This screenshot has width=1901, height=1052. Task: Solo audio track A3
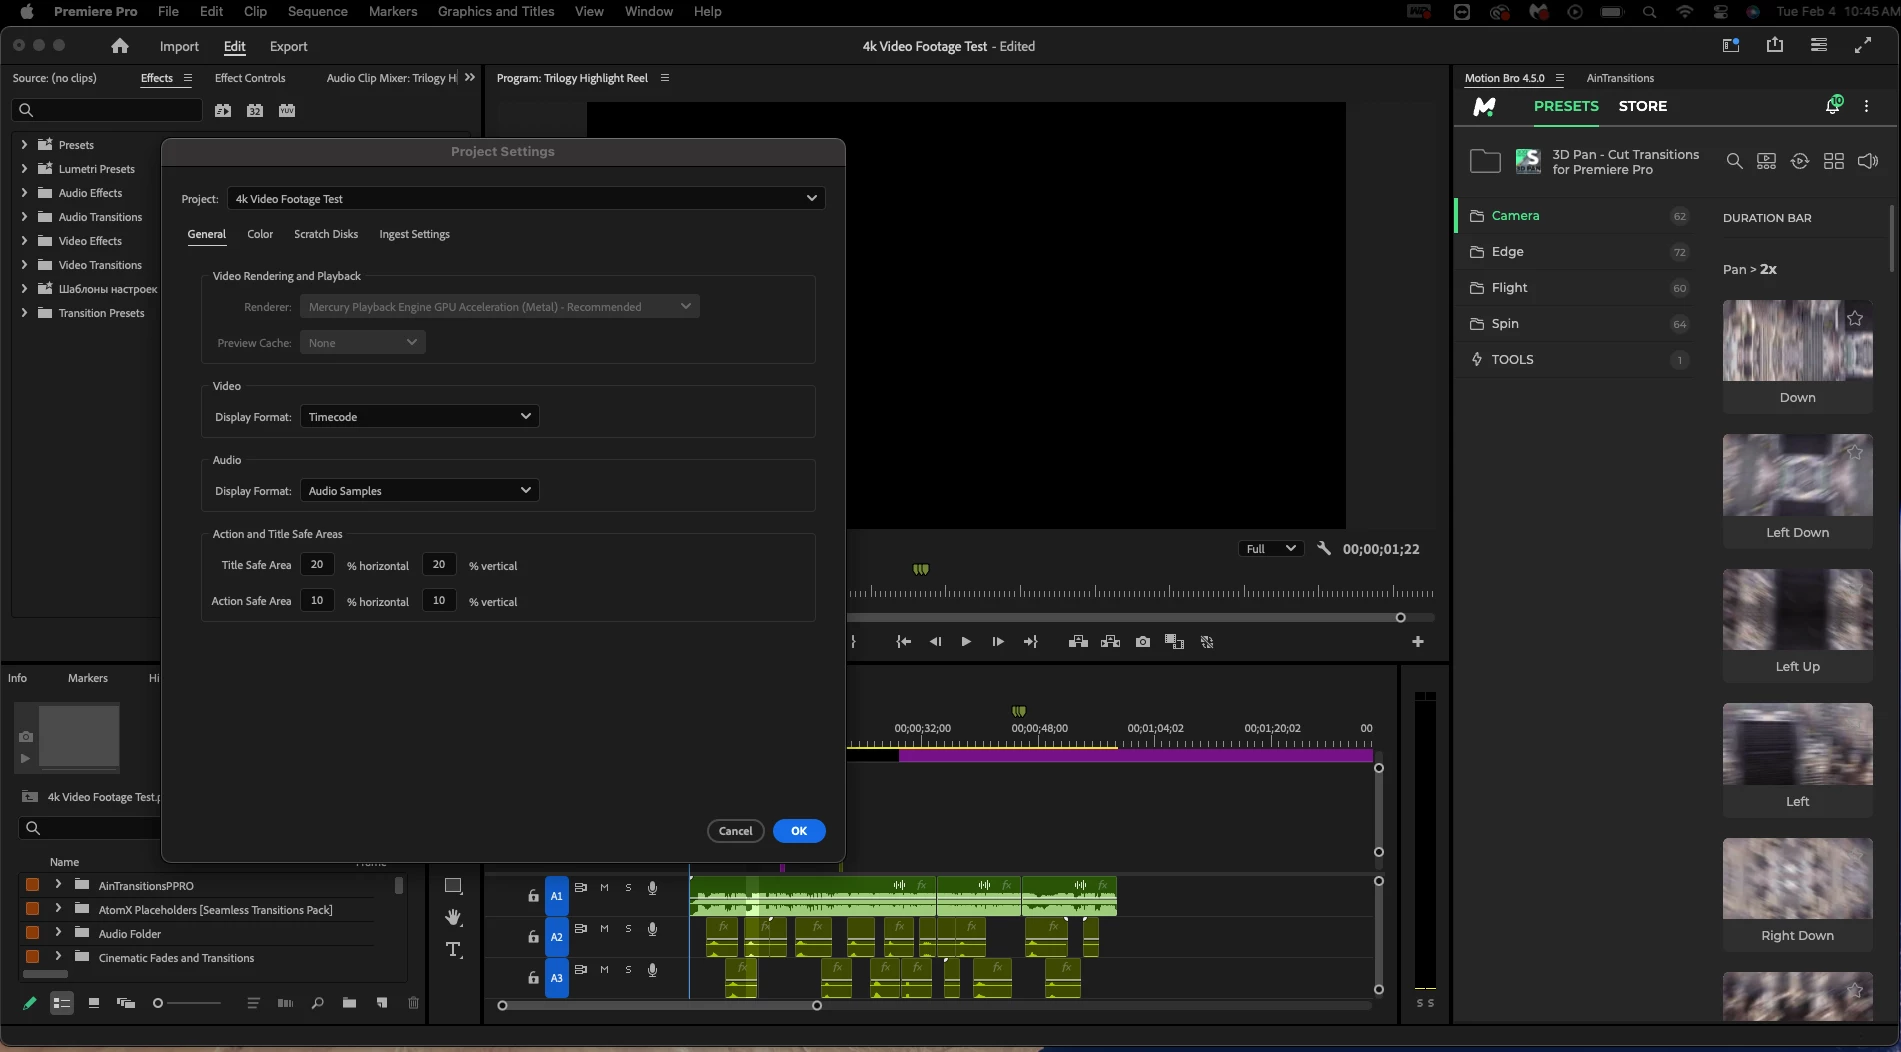point(628,970)
